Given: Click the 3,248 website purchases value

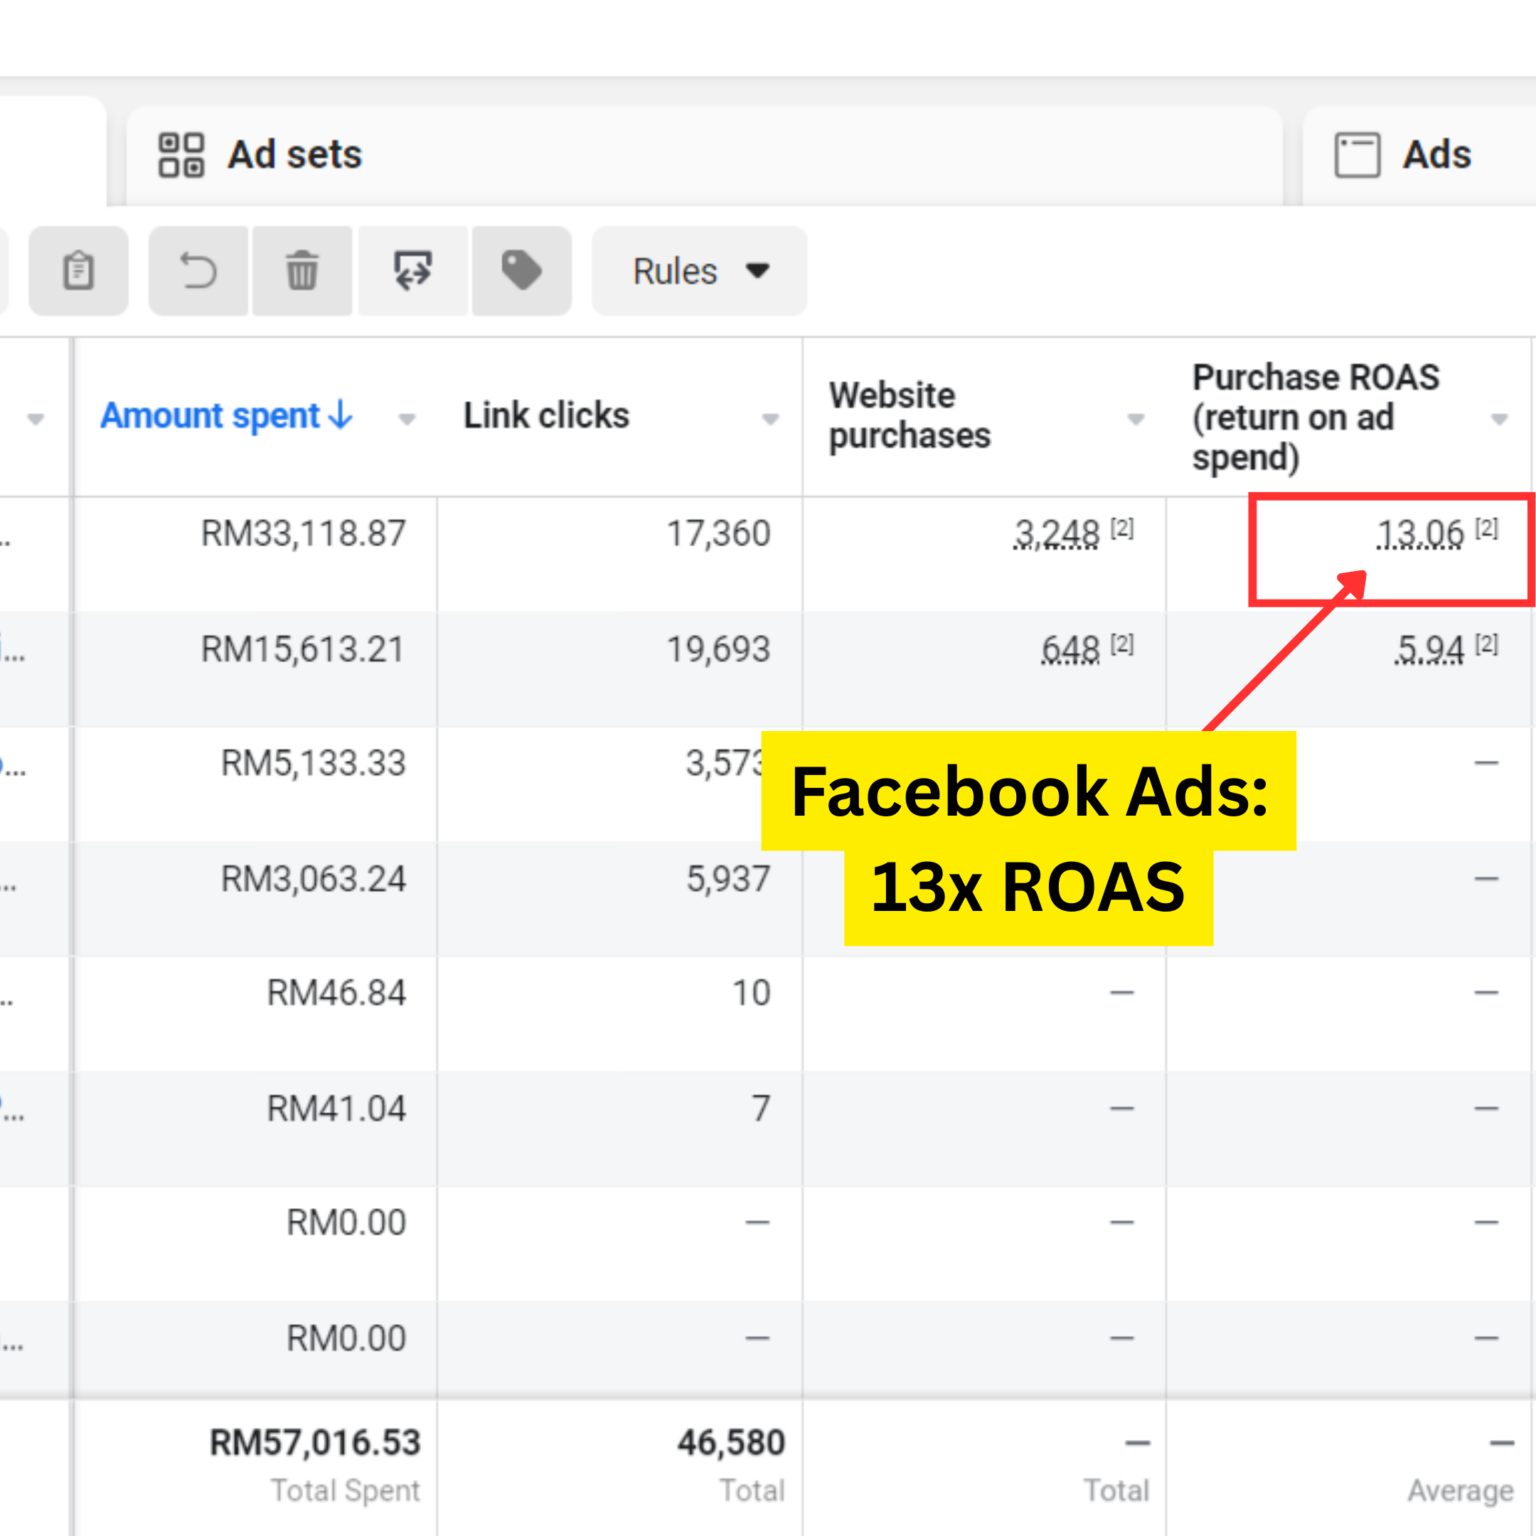Looking at the screenshot, I should point(1056,534).
